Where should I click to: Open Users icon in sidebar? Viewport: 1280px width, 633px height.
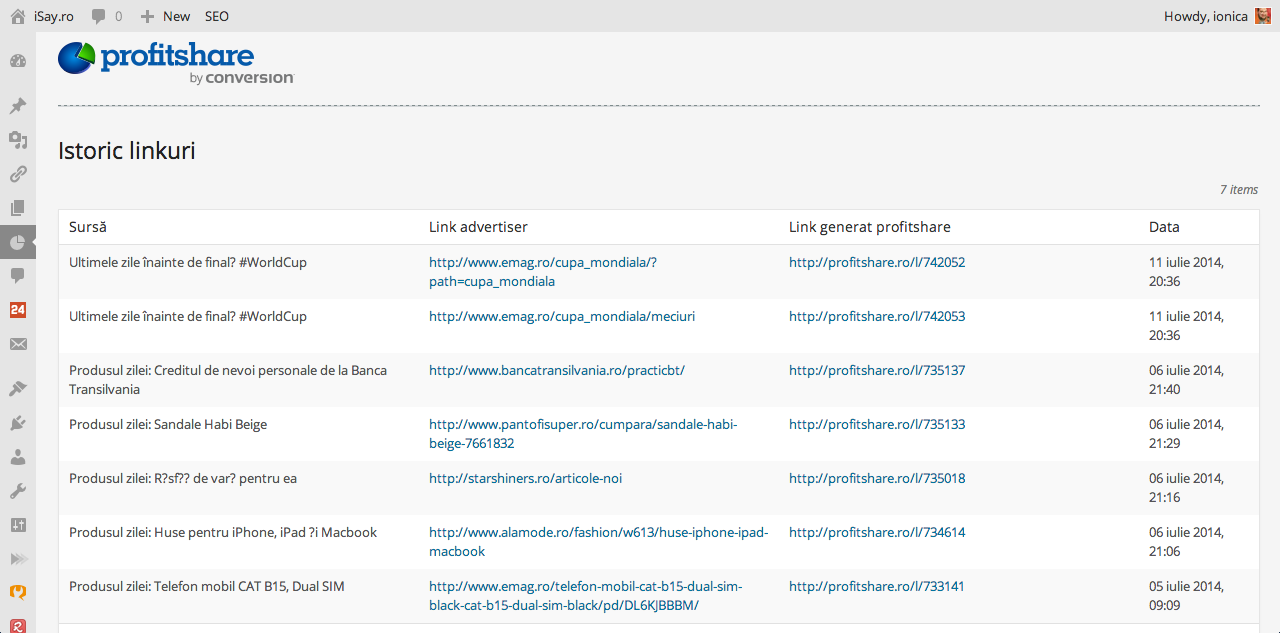tap(18, 457)
